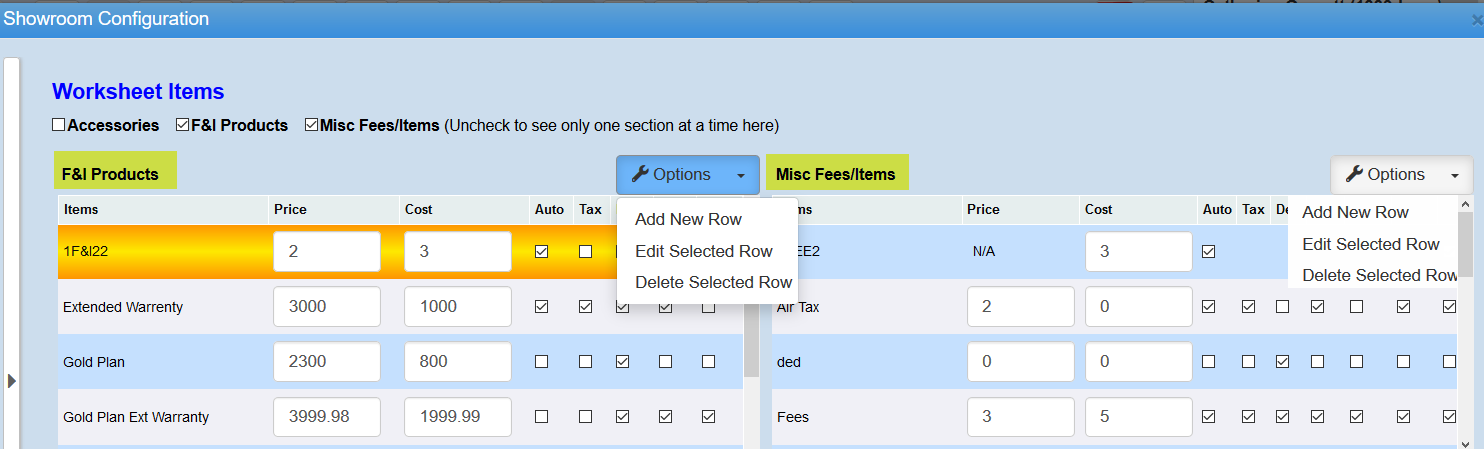The width and height of the screenshot is (1484, 449).
Task: Close the Showroom Configuration dialog
Action: pos(1476,19)
